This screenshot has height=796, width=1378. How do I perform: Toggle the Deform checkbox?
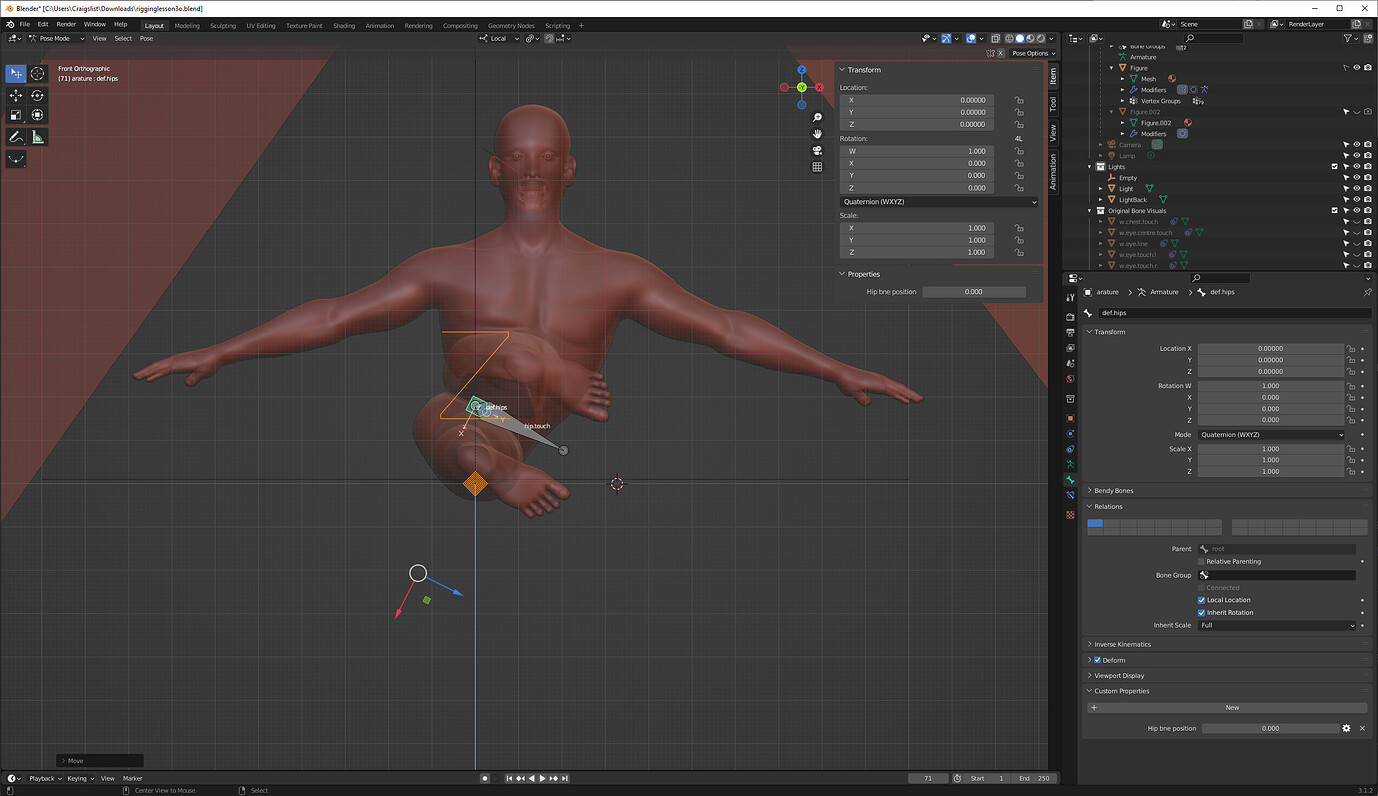point(1097,660)
